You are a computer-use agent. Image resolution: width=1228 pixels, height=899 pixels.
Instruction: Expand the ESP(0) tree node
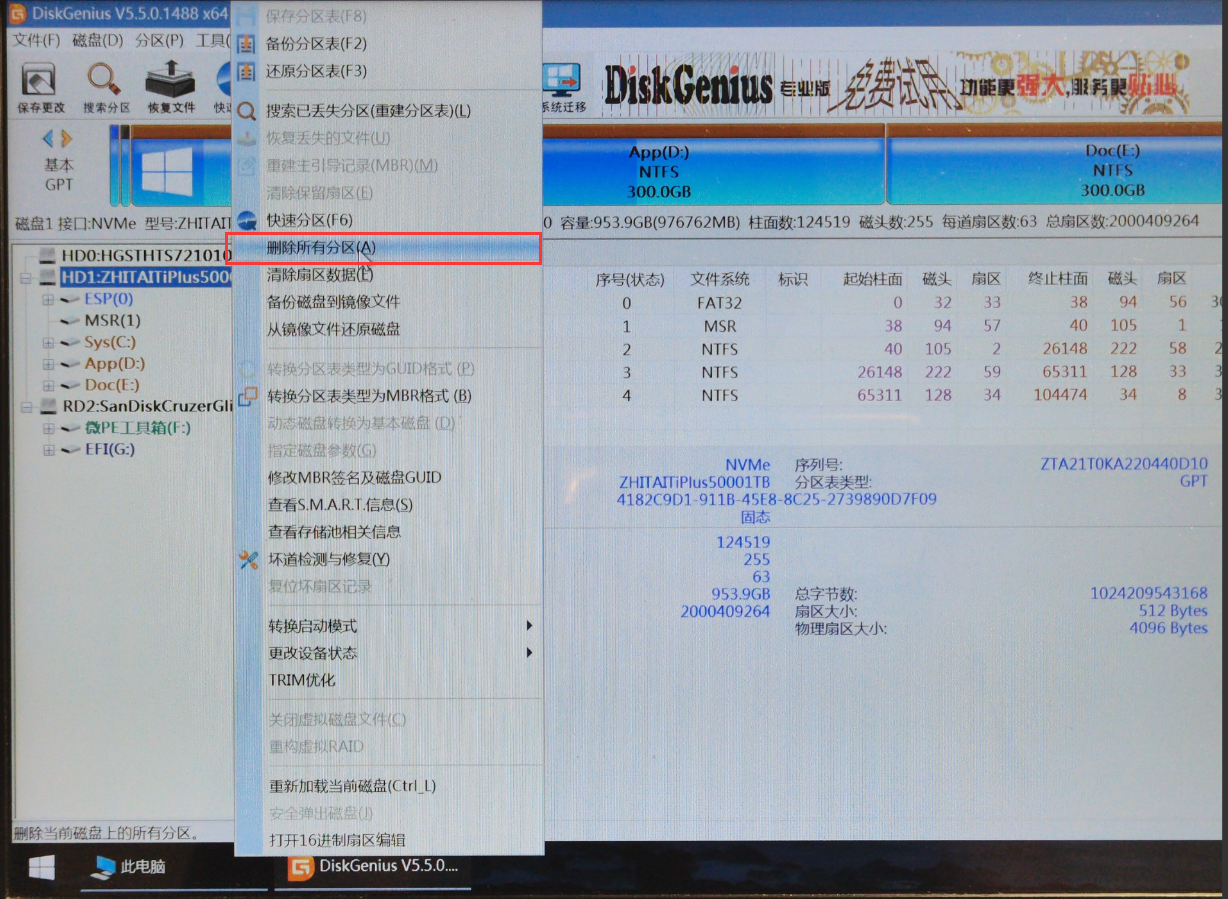click(48, 299)
